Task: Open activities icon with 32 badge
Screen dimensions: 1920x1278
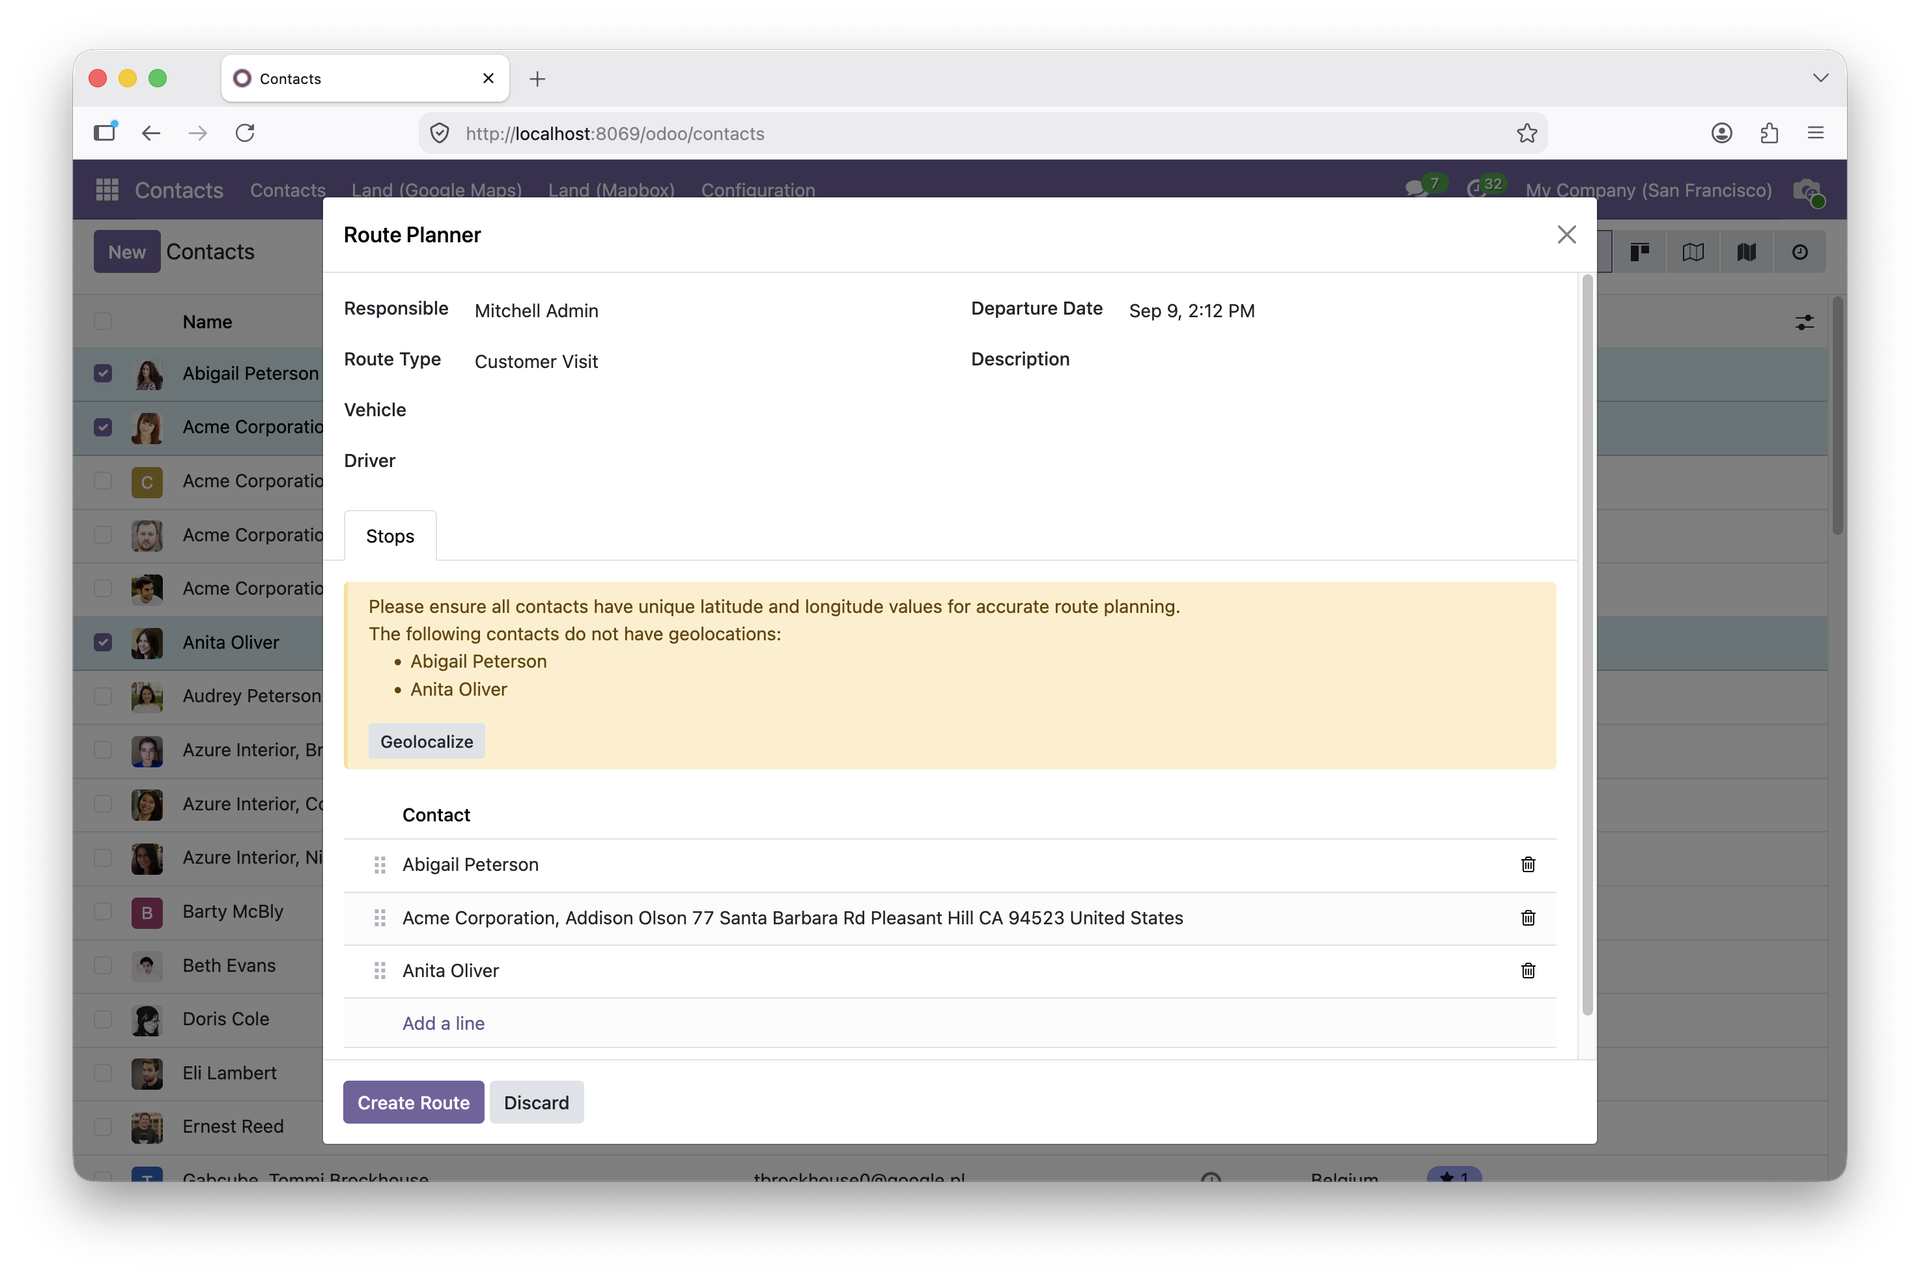Action: point(1486,188)
